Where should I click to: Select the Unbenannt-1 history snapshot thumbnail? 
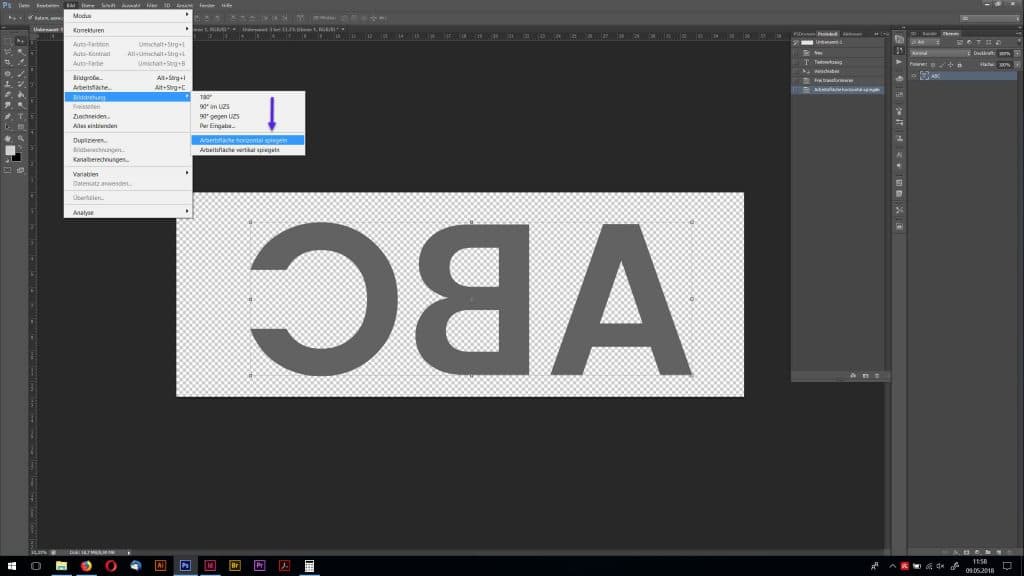(808, 42)
